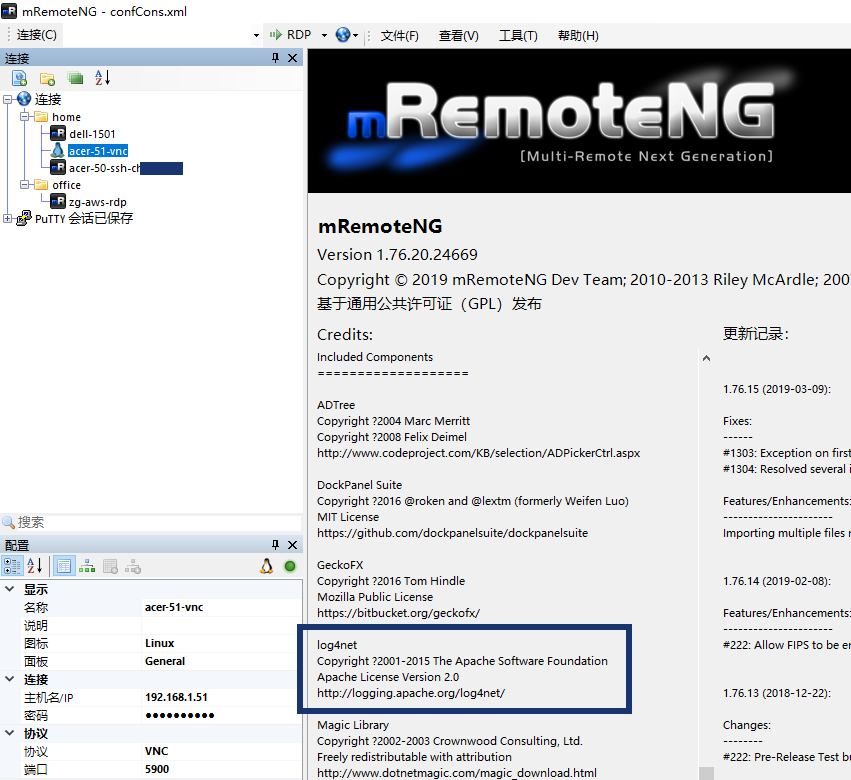Click the 密码 password field
This screenshot has height=780, width=851.
221,715
